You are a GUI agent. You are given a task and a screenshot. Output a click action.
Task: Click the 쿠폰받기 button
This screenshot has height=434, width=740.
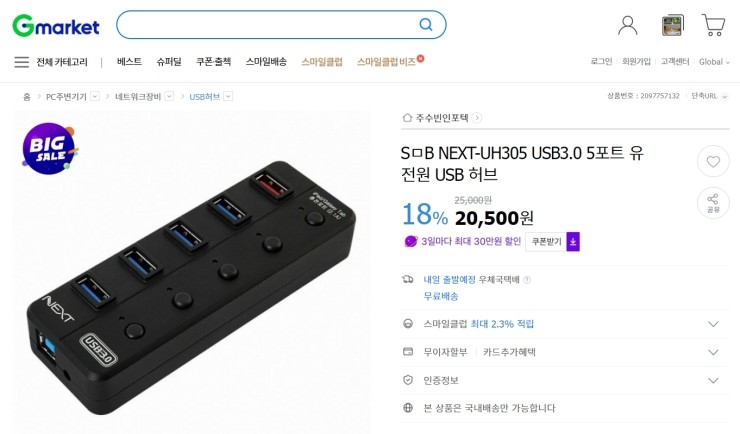point(545,241)
